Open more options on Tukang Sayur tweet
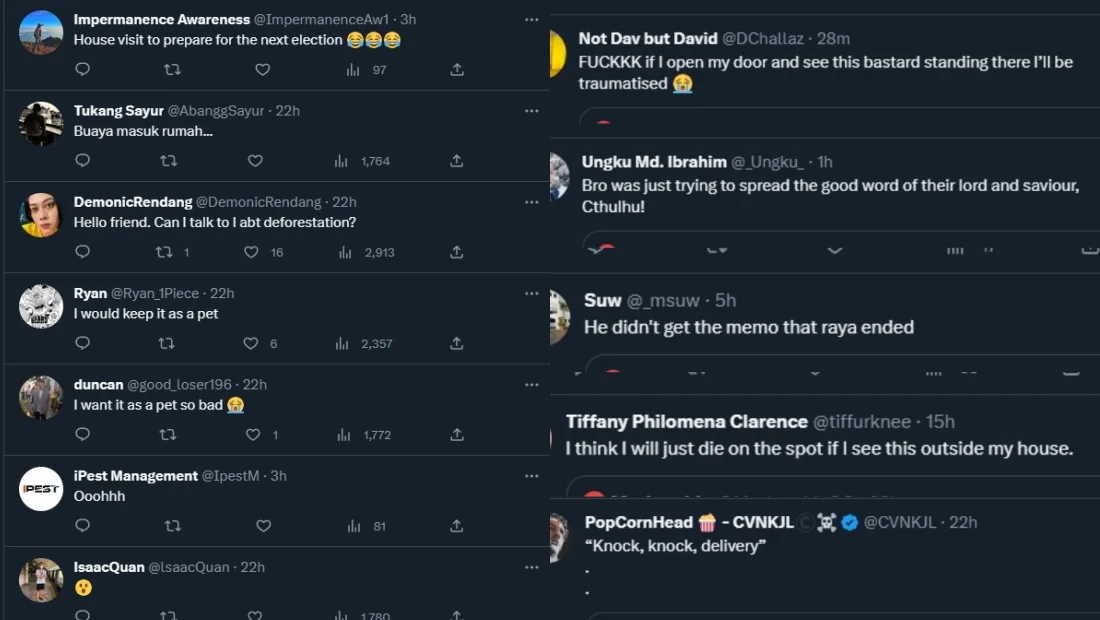Viewport: 1100px width, 620px height. point(531,110)
